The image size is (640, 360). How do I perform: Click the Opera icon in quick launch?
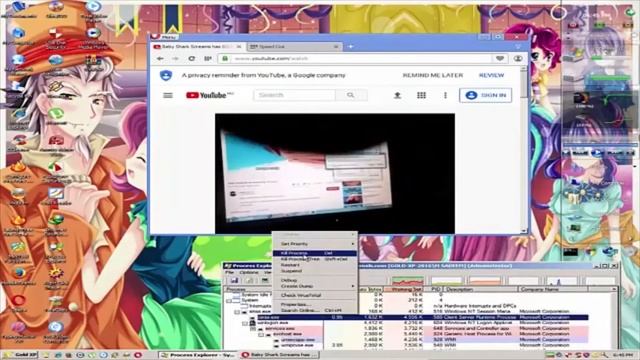pos(138,355)
